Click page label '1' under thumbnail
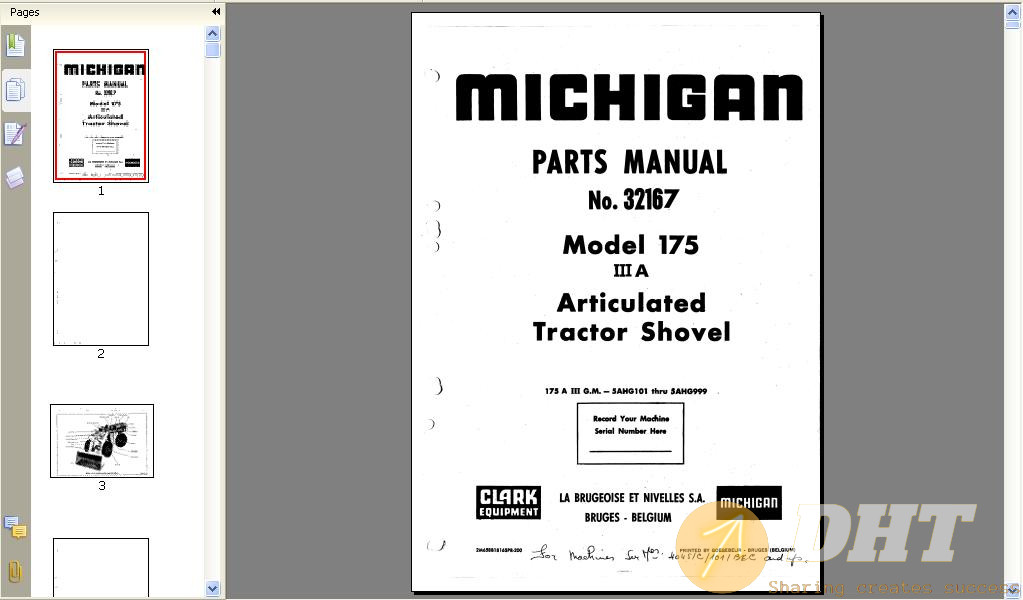Image resolution: width=1023 pixels, height=600 pixels. (x=101, y=191)
